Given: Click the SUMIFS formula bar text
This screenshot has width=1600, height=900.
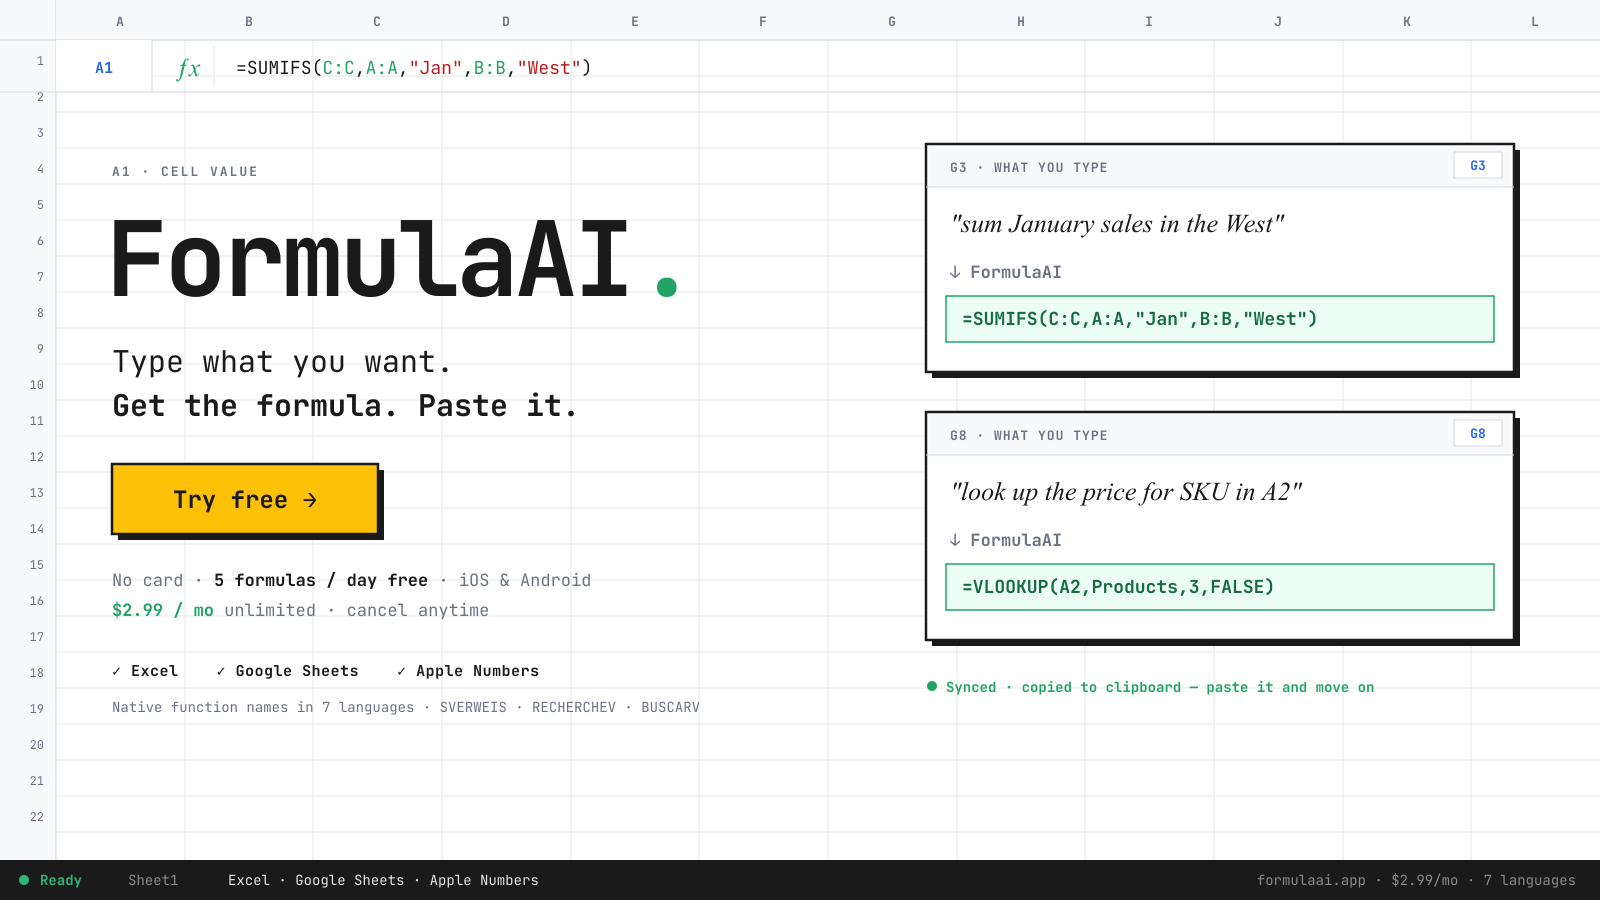Looking at the screenshot, I should point(414,68).
